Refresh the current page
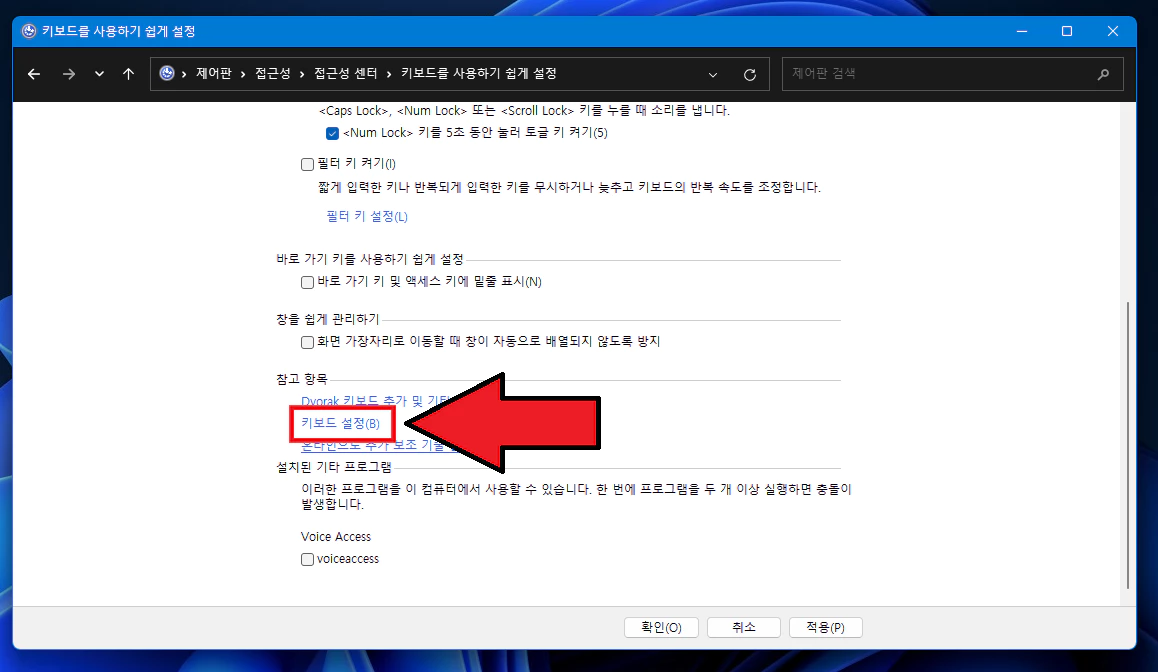This screenshot has height=672, width=1158. 750,75
